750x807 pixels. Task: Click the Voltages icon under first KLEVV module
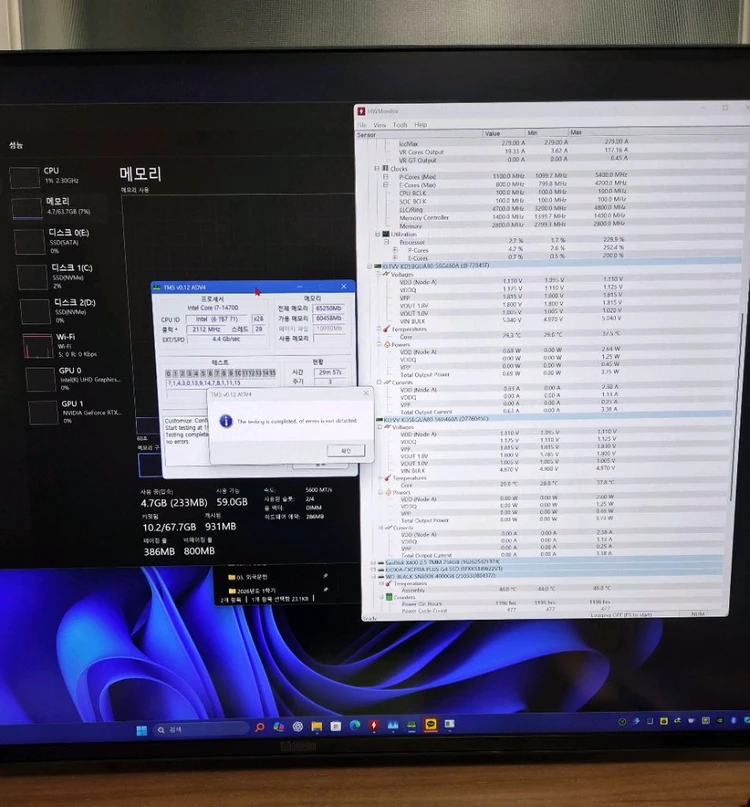click(x=386, y=274)
